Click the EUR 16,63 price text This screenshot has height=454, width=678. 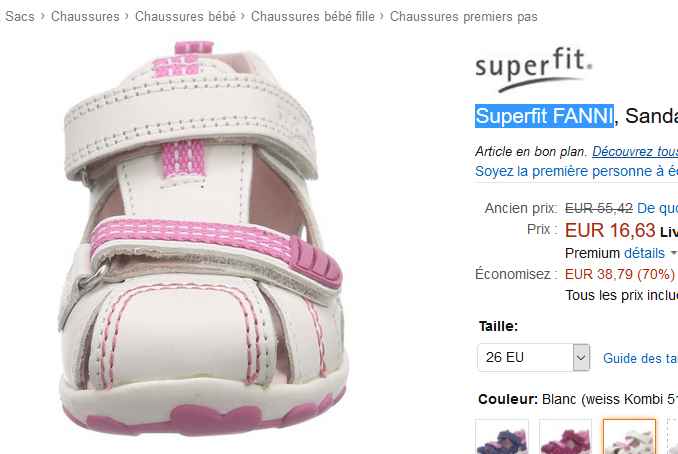coord(610,230)
